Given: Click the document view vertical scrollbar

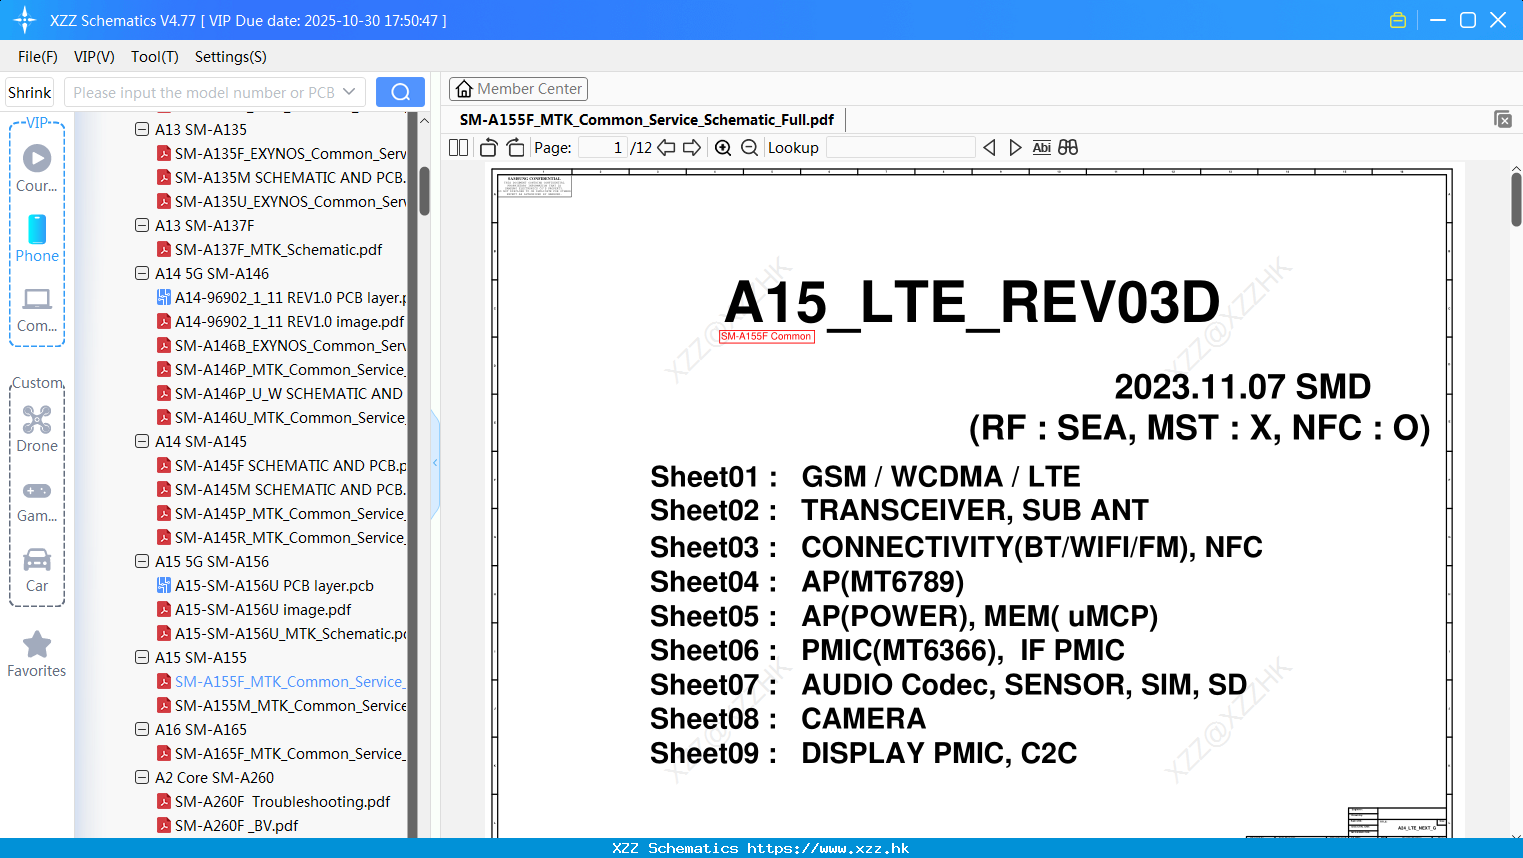Looking at the screenshot, I should (1516, 200).
